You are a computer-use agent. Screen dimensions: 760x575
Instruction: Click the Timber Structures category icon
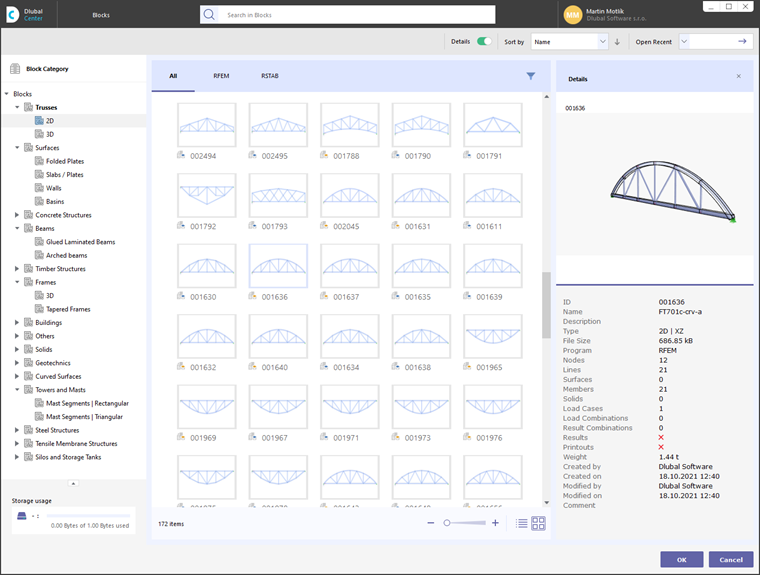pos(29,269)
